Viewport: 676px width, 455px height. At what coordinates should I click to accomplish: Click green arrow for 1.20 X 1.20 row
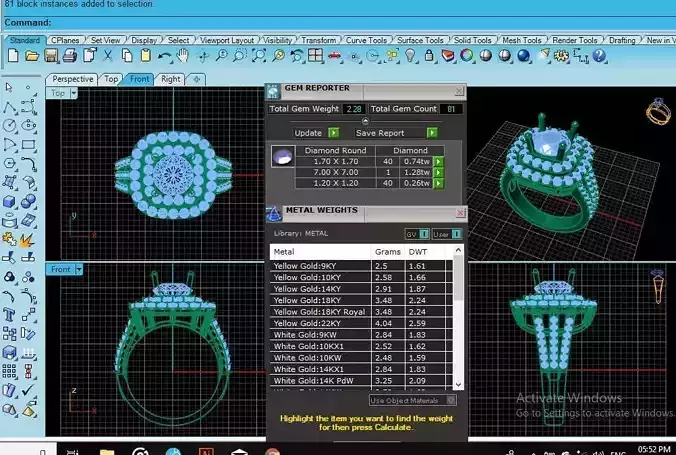[x=438, y=183]
